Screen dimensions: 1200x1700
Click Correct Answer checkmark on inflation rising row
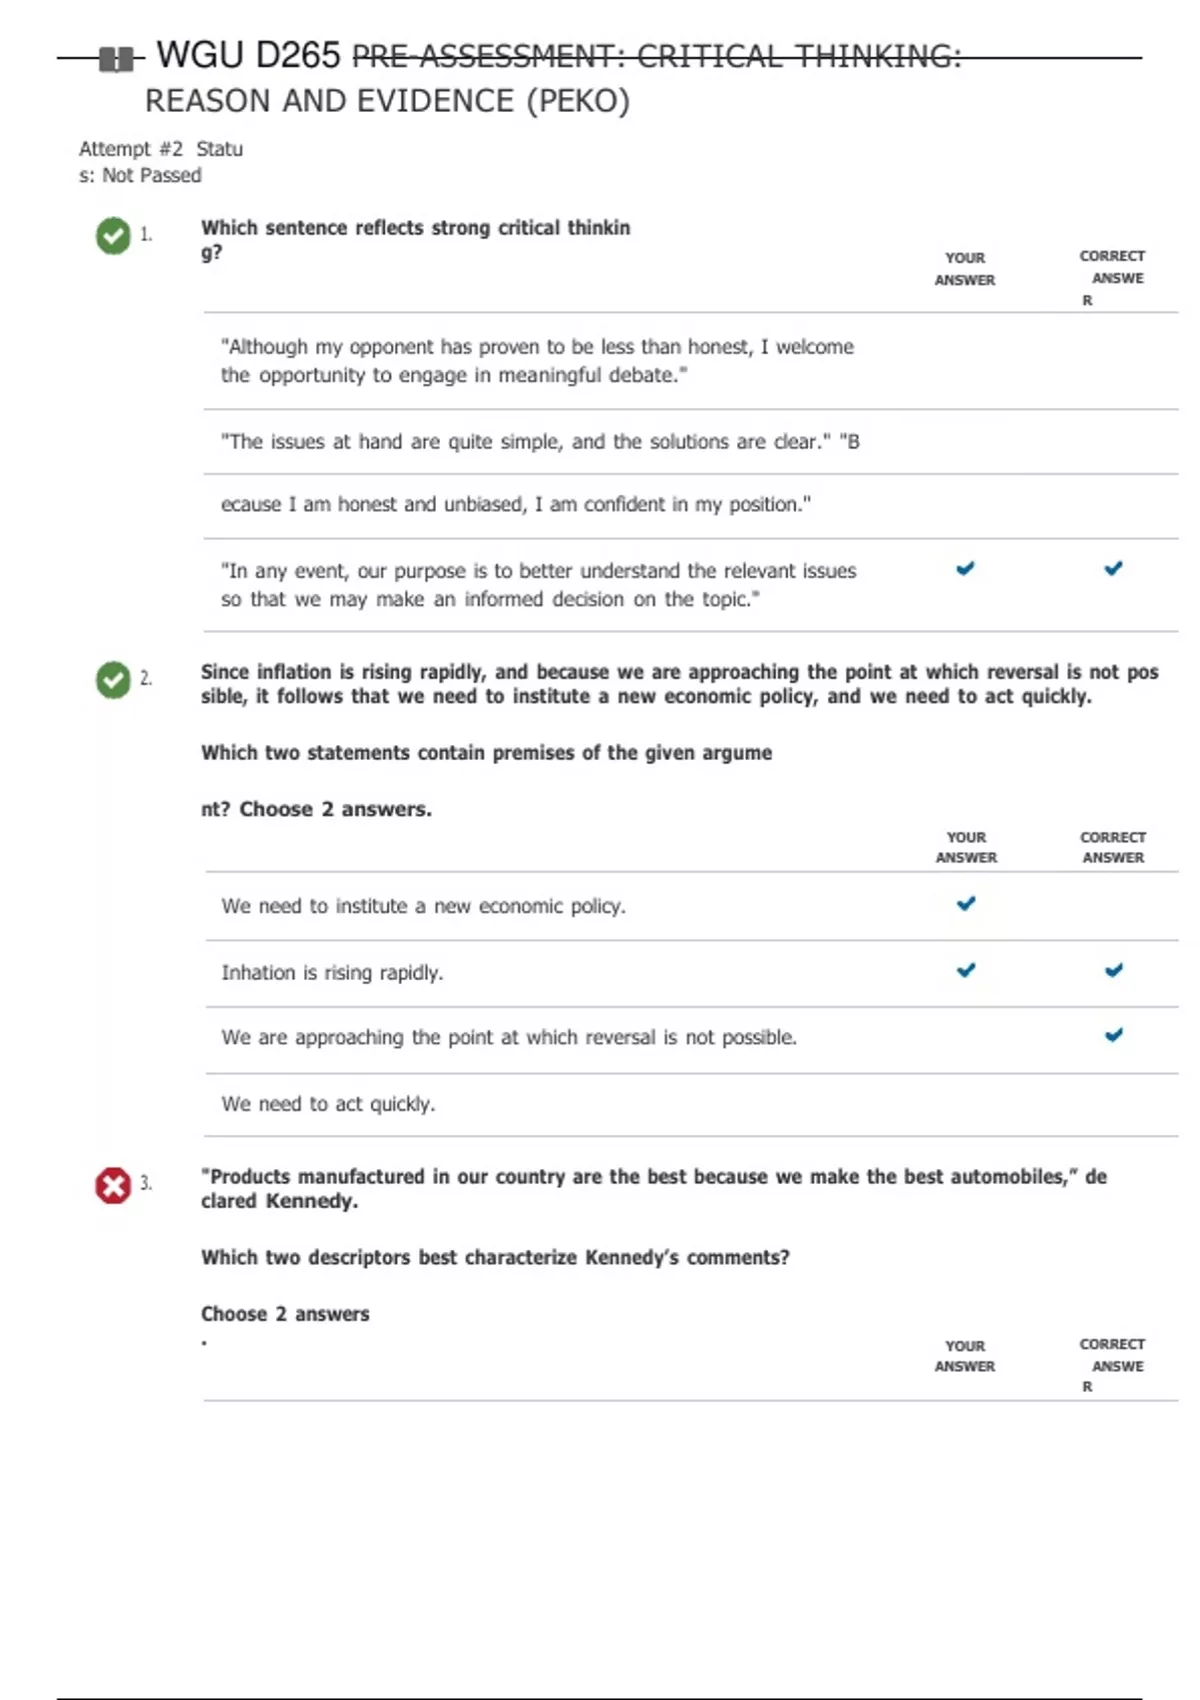1114,970
